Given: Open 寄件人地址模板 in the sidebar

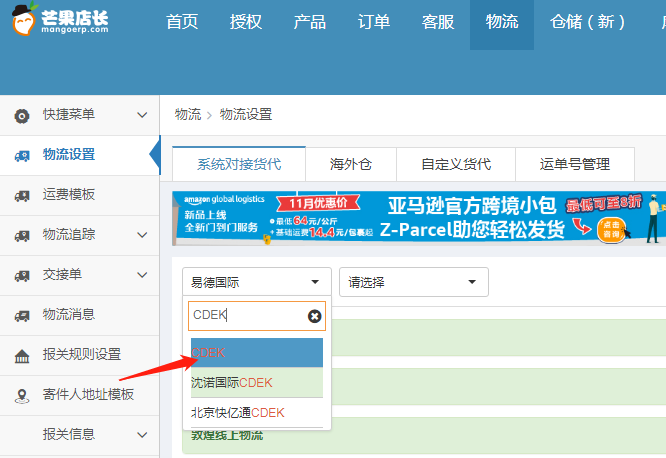Looking at the screenshot, I should 79,395.
